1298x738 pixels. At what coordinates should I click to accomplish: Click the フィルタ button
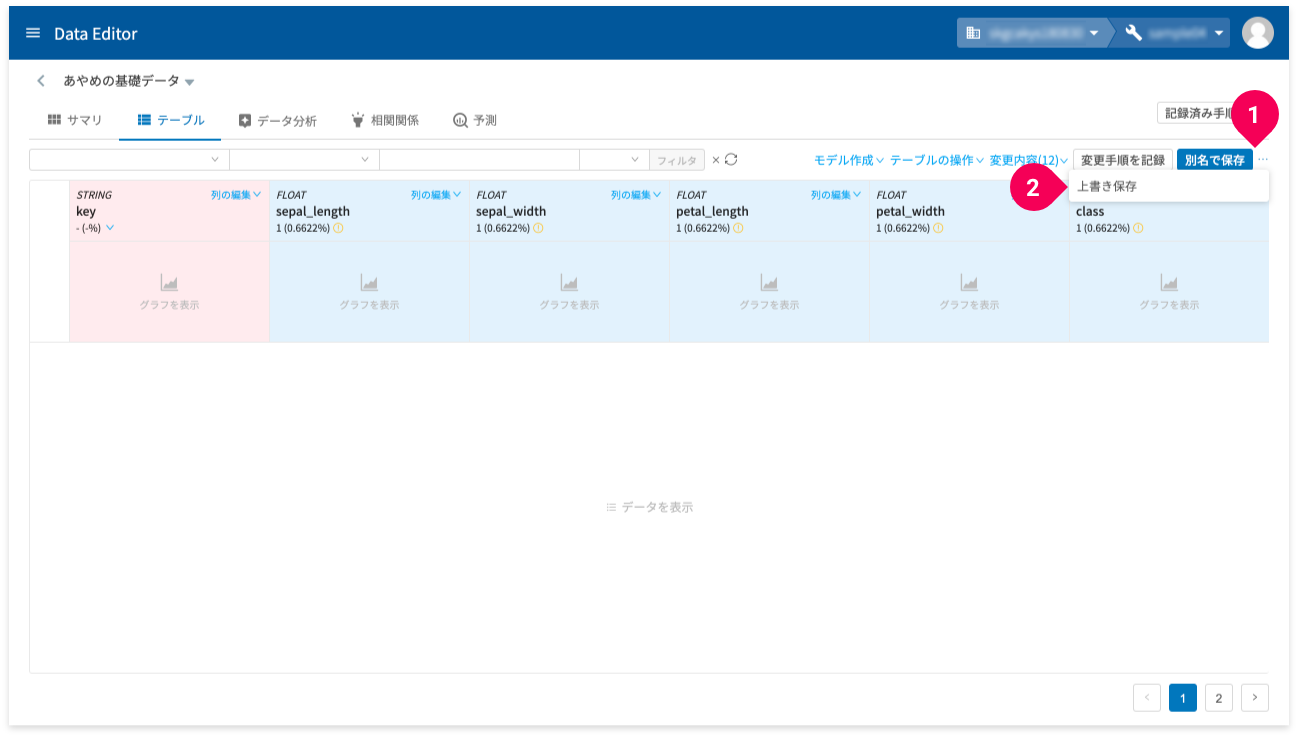677,160
